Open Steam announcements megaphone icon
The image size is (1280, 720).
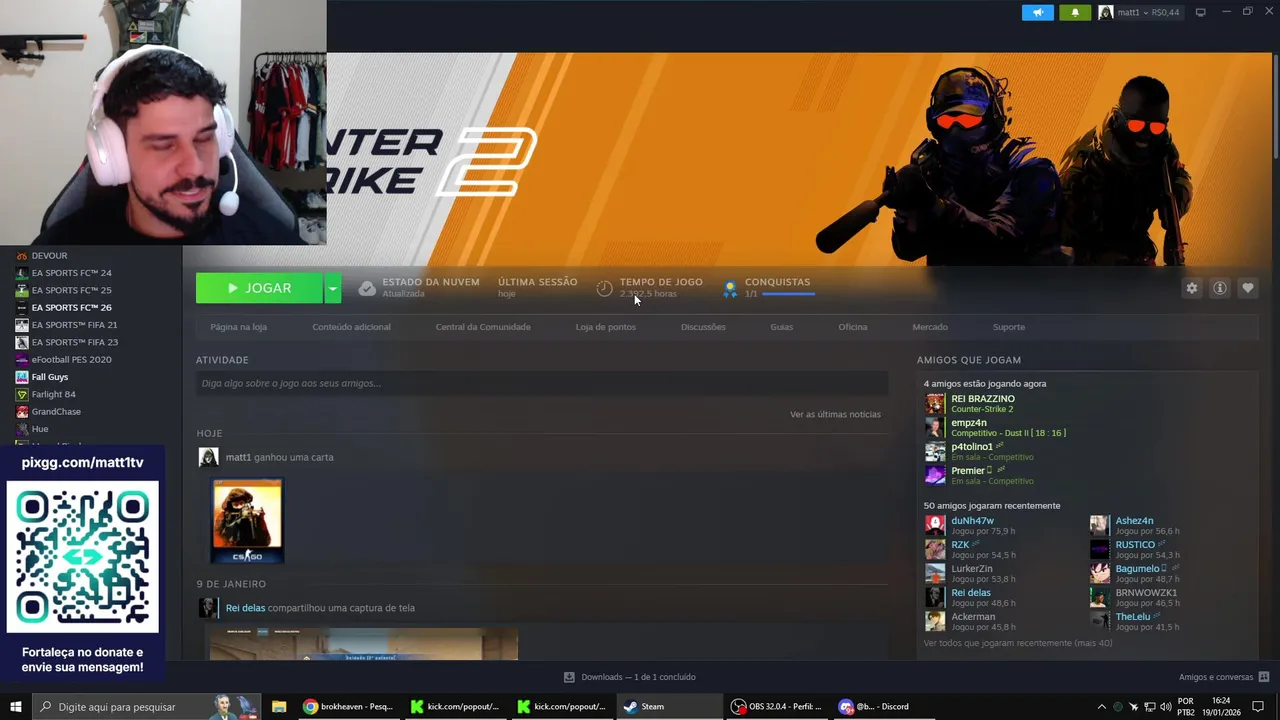point(1038,12)
